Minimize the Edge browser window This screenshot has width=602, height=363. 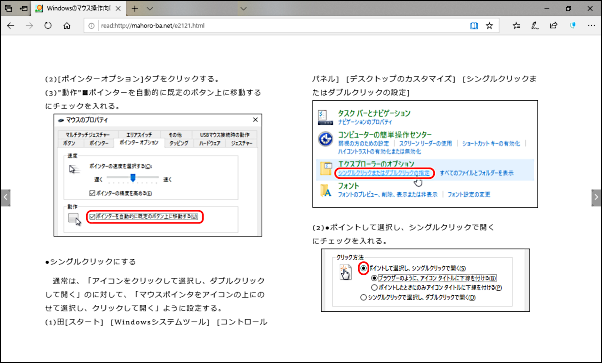tap(547, 8)
